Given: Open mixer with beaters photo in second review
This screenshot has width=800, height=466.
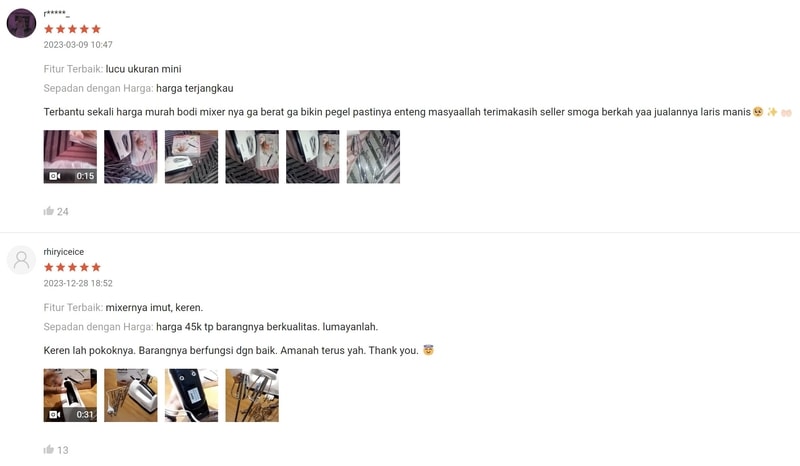Looking at the screenshot, I should click(131, 395).
